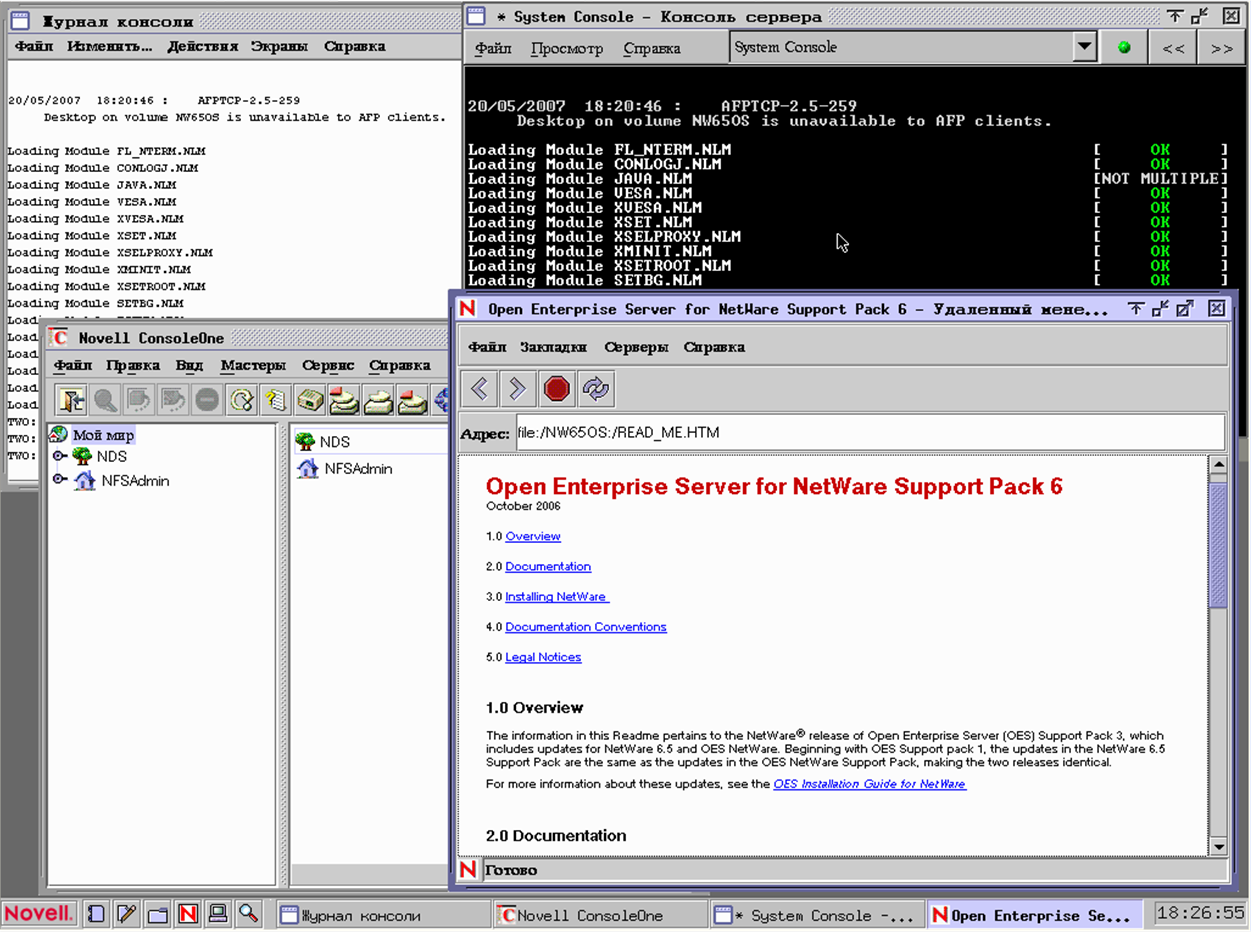Open Справка menu in browser window
Image resolution: width=1251 pixels, height=932 pixels.
(x=714, y=347)
